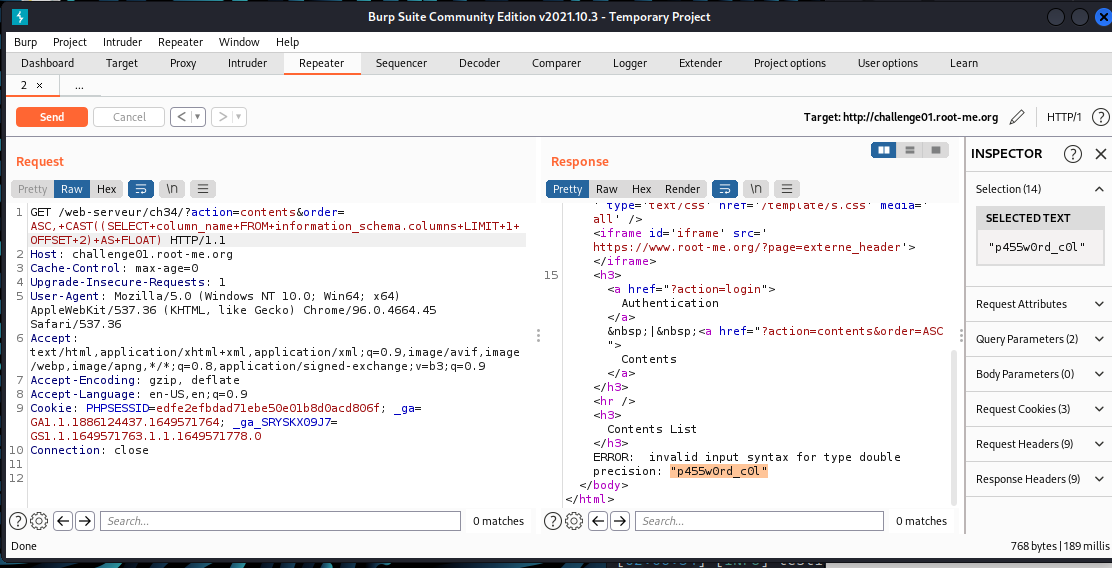Viewport: 1112px width, 568px height.
Task: Switch to the Dashboard tab
Action: click(x=48, y=63)
